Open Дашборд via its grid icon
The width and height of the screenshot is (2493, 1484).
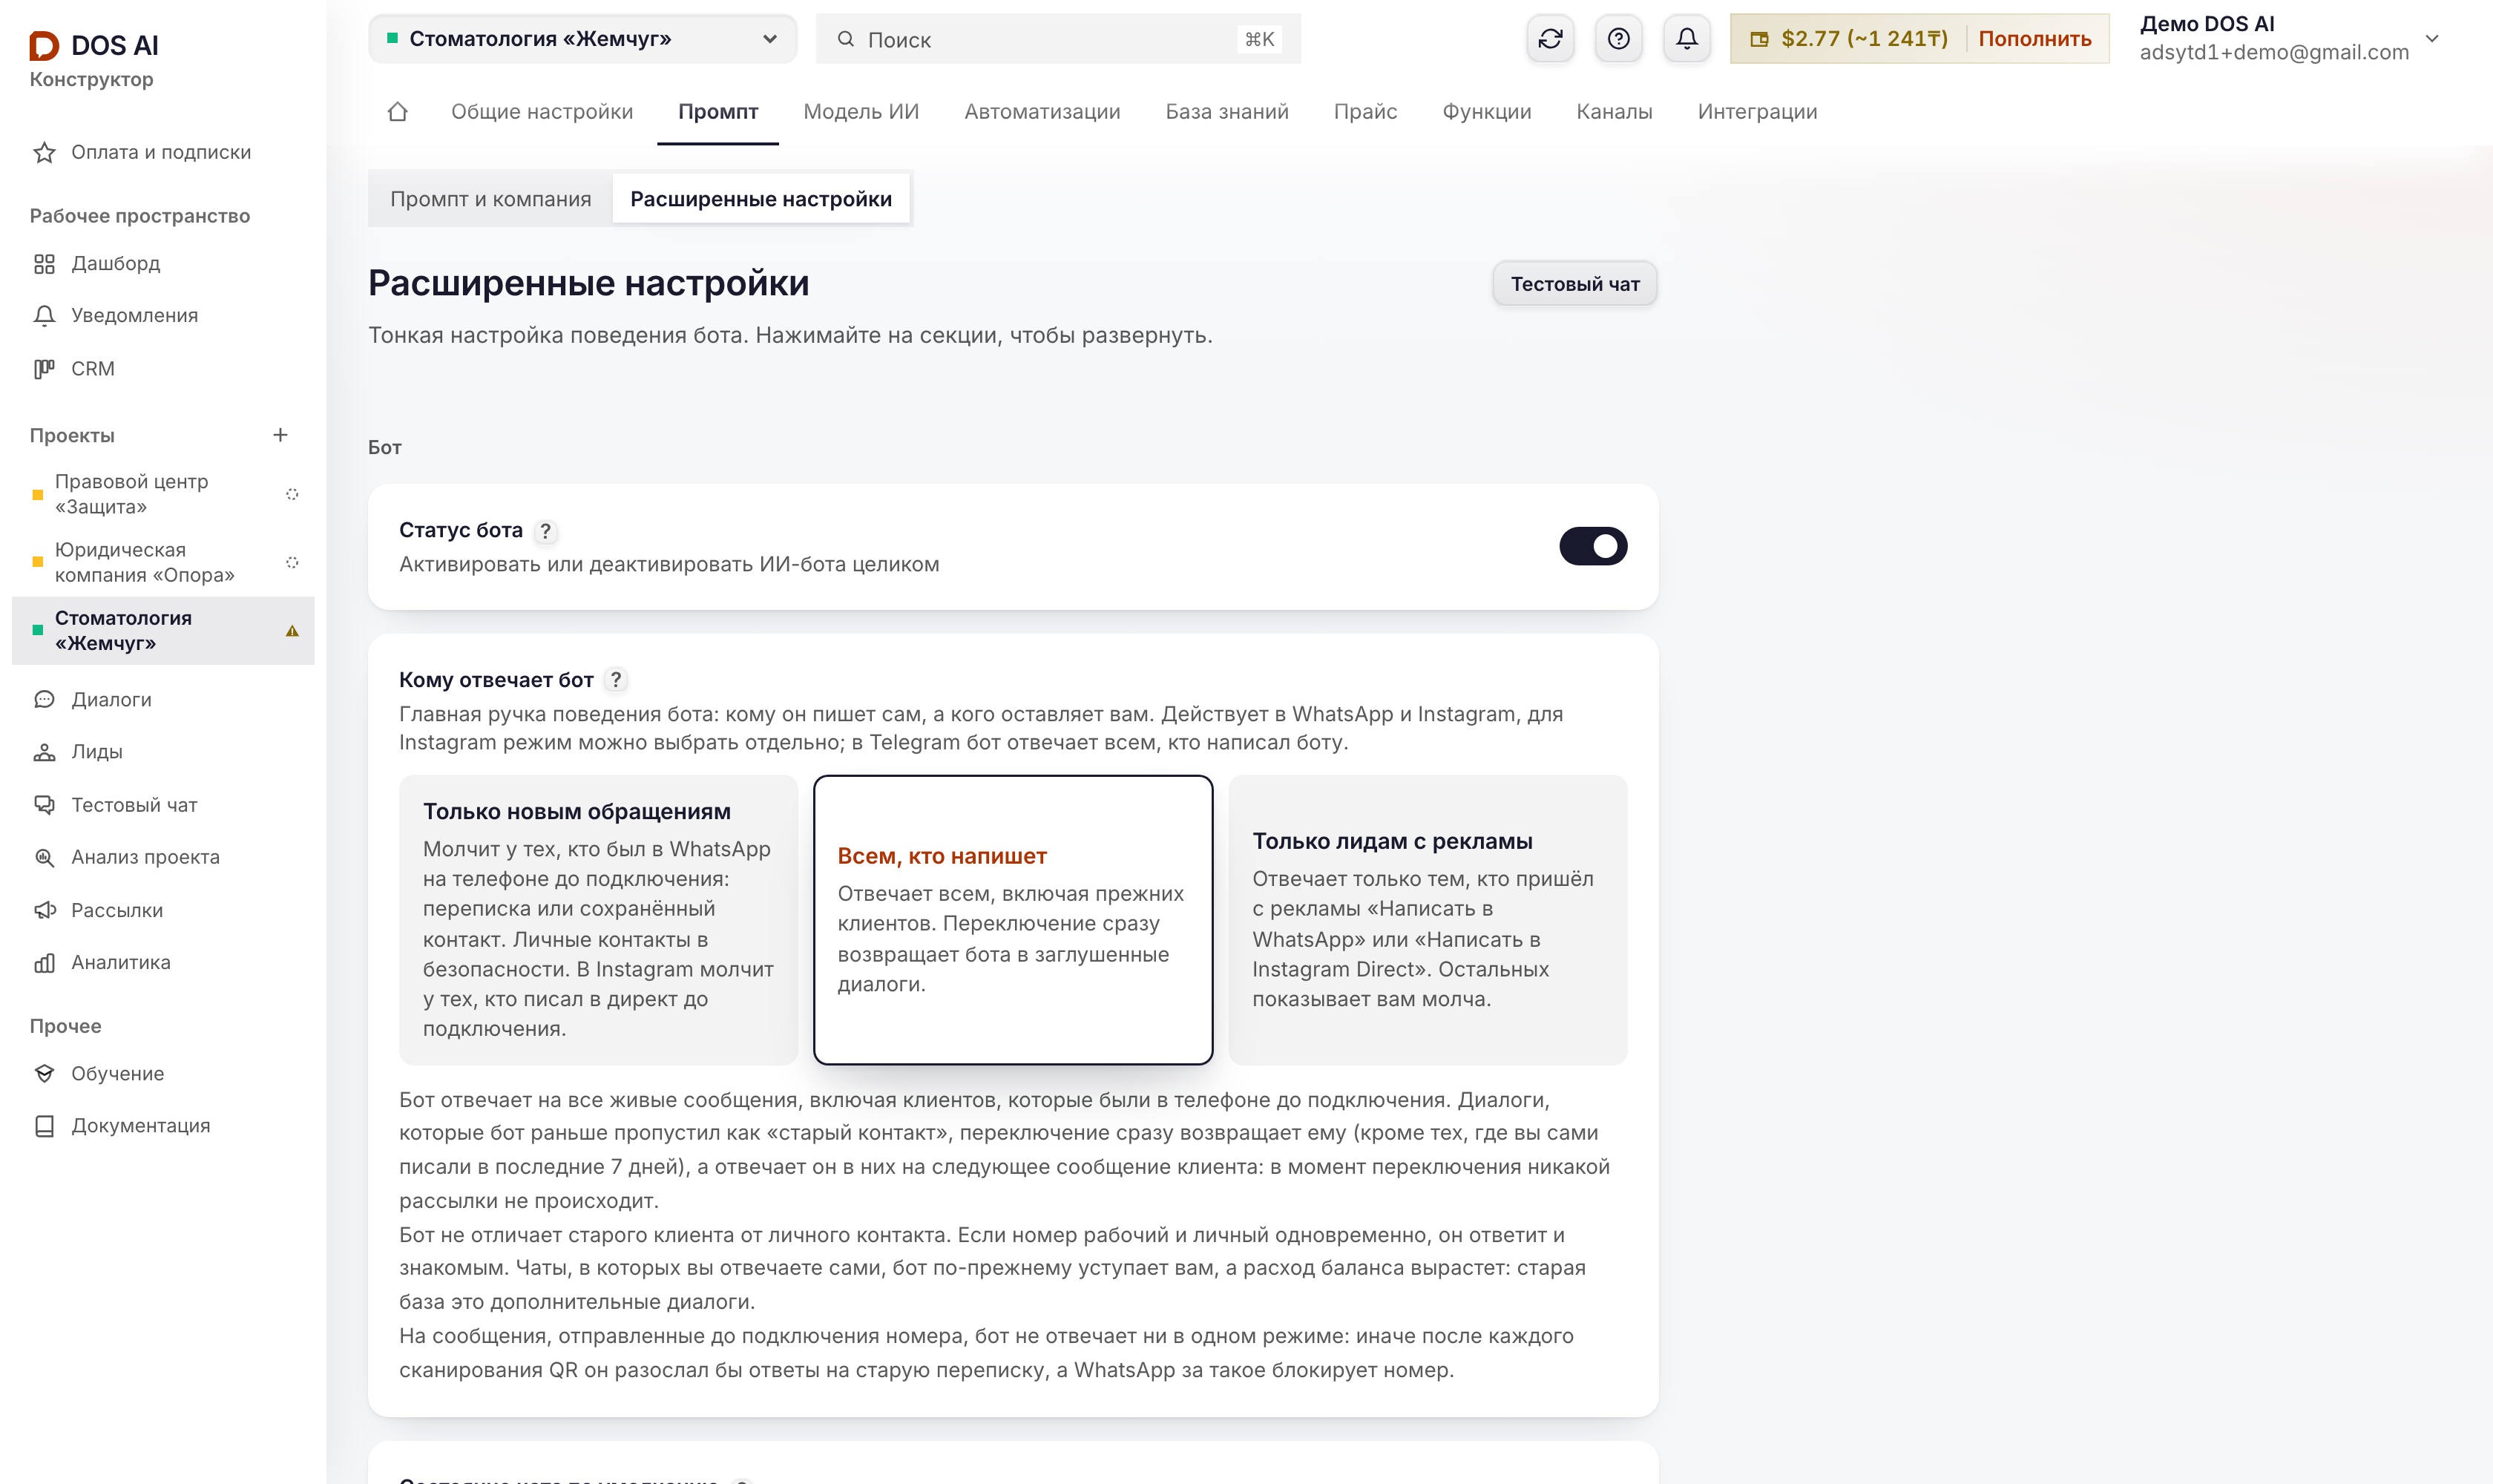(x=44, y=264)
